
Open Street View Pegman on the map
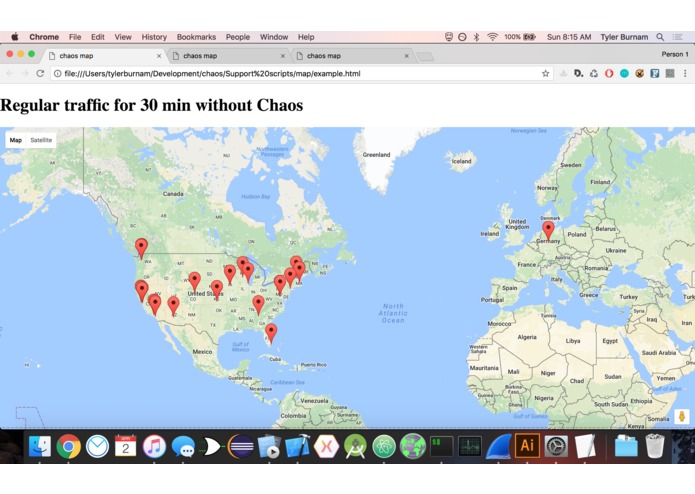[x=682, y=416]
